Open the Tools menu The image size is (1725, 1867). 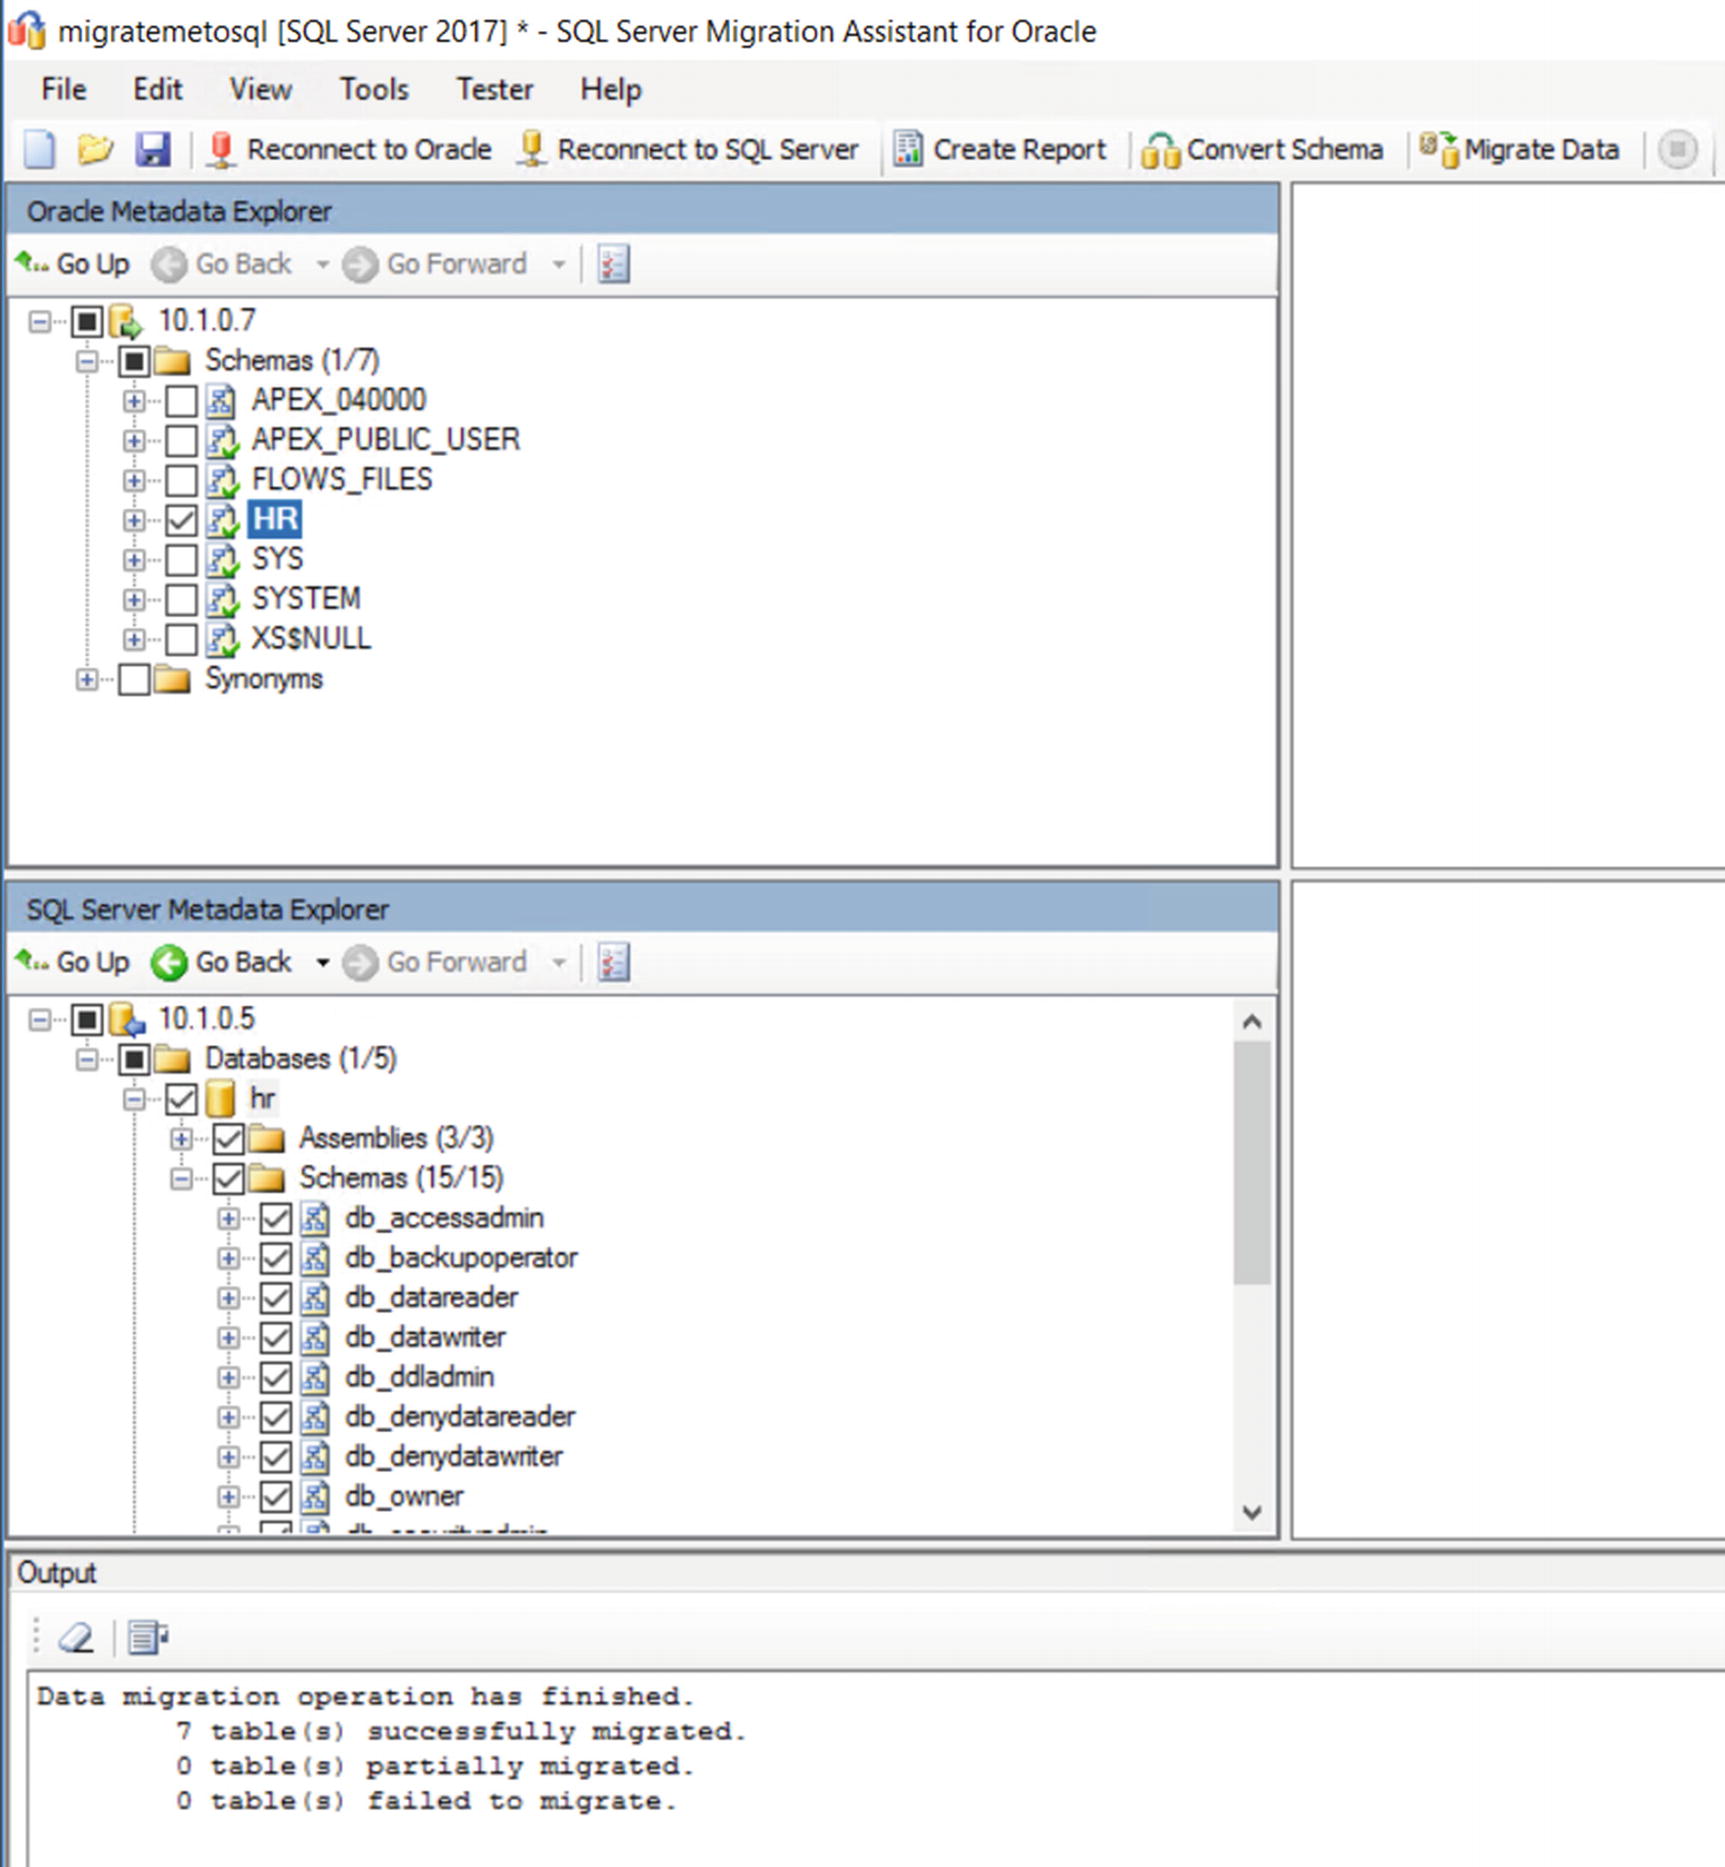click(374, 89)
